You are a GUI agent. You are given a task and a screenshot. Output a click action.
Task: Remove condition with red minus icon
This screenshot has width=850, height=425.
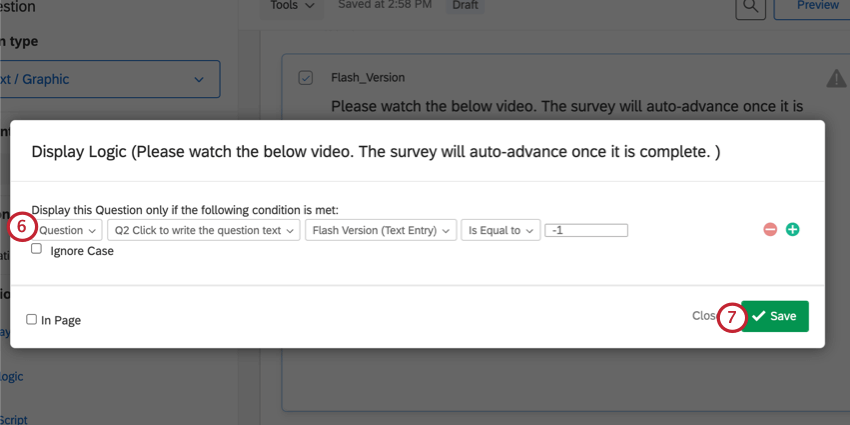(770, 230)
